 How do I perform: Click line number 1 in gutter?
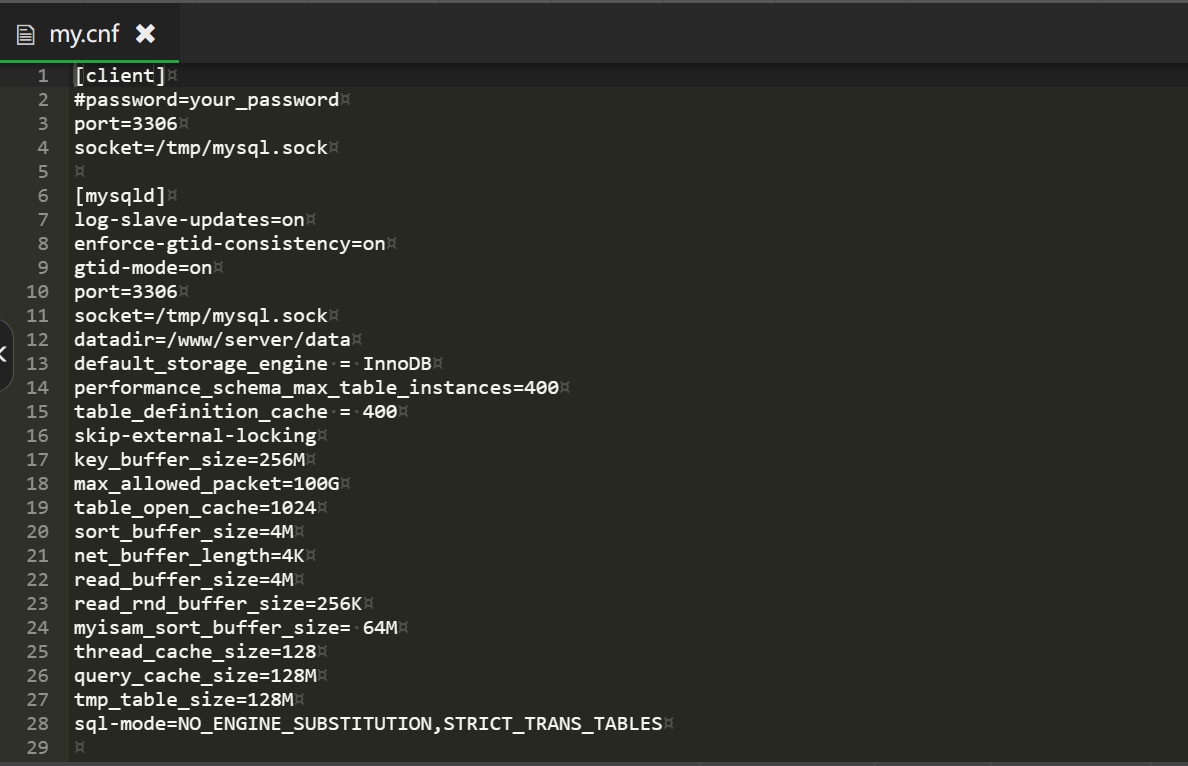pyautogui.click(x=43, y=76)
